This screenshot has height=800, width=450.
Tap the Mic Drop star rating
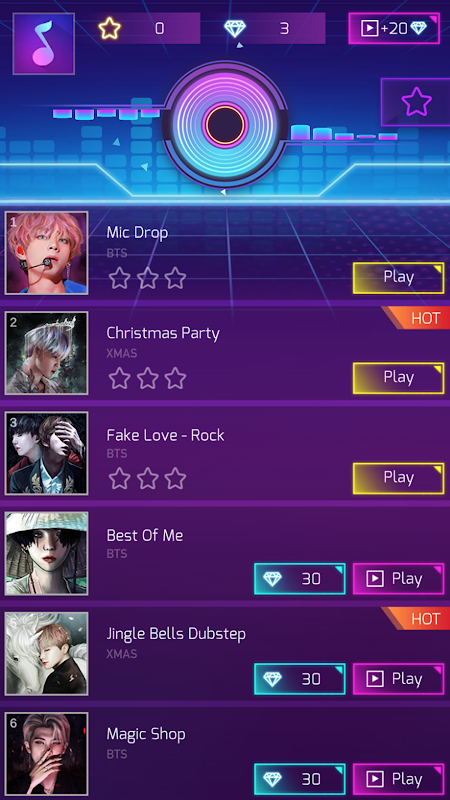(147, 278)
